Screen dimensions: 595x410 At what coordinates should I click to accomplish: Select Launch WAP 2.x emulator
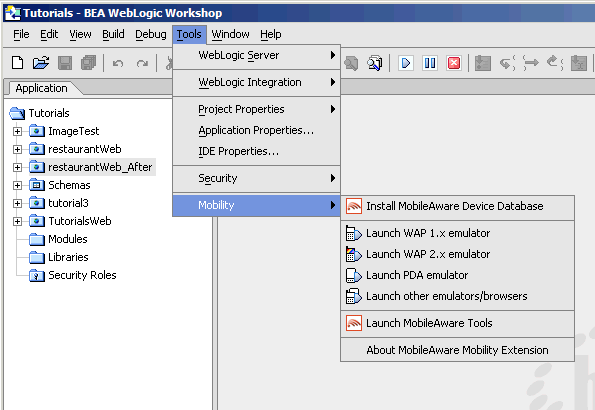click(x=458, y=254)
